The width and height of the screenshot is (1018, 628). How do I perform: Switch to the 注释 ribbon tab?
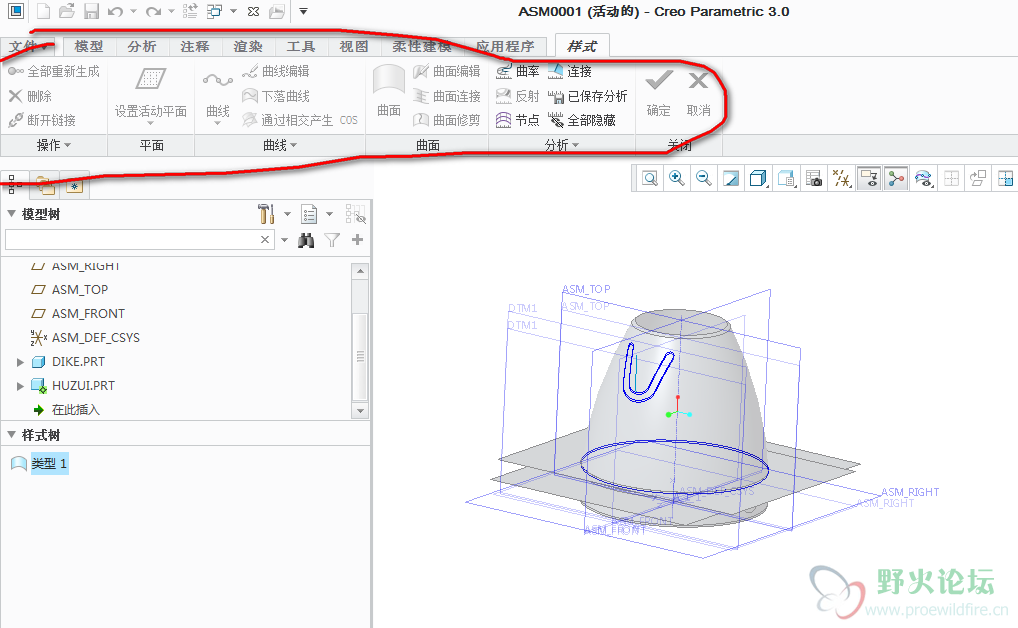point(195,47)
